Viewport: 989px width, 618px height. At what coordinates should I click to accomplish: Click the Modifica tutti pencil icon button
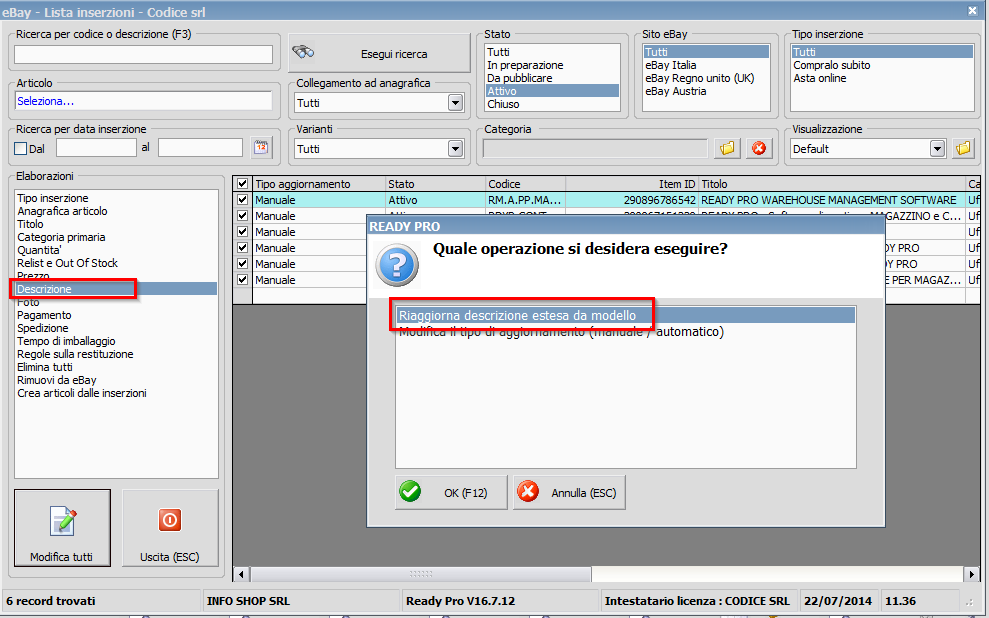coord(62,528)
